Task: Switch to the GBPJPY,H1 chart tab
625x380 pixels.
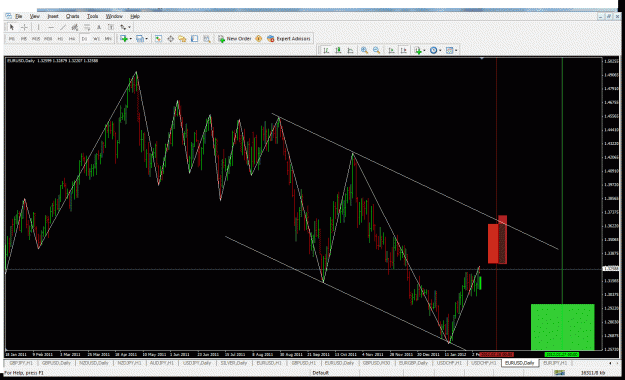Action: tap(21, 363)
